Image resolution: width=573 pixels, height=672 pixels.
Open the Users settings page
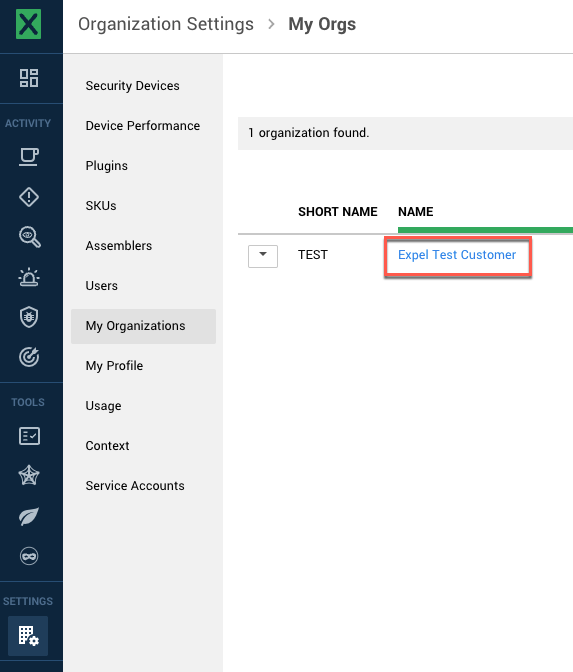point(102,286)
